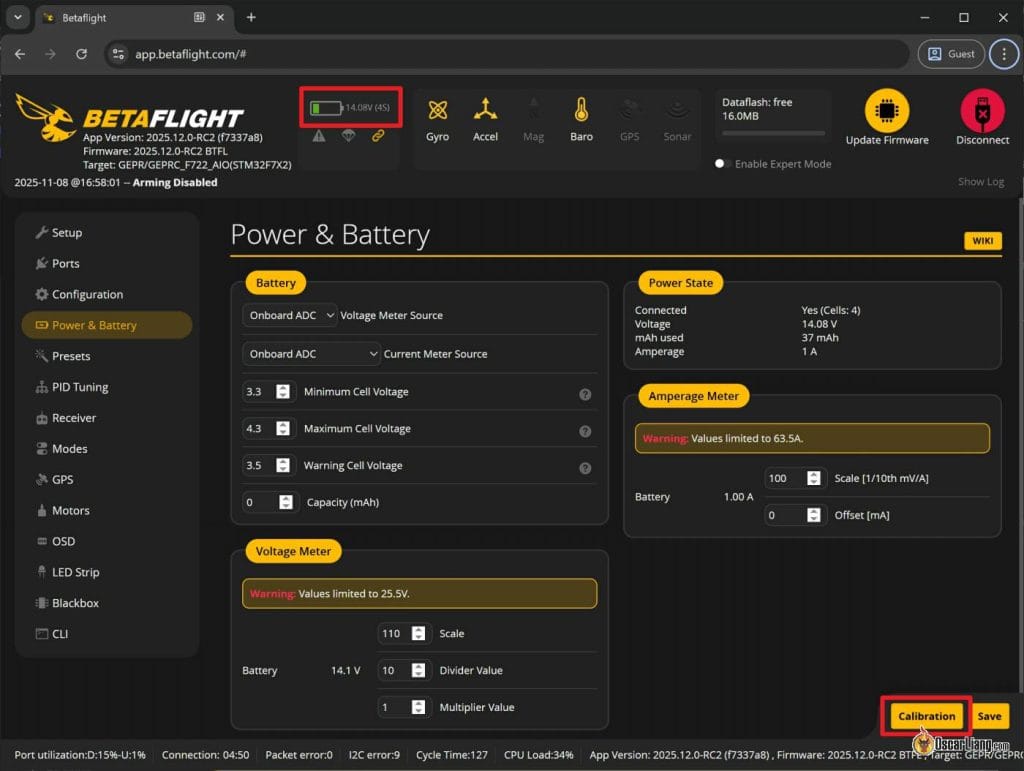This screenshot has height=771, width=1024.
Task: Adjust Multiplier Value stepper arrows
Action: pyautogui.click(x=419, y=707)
